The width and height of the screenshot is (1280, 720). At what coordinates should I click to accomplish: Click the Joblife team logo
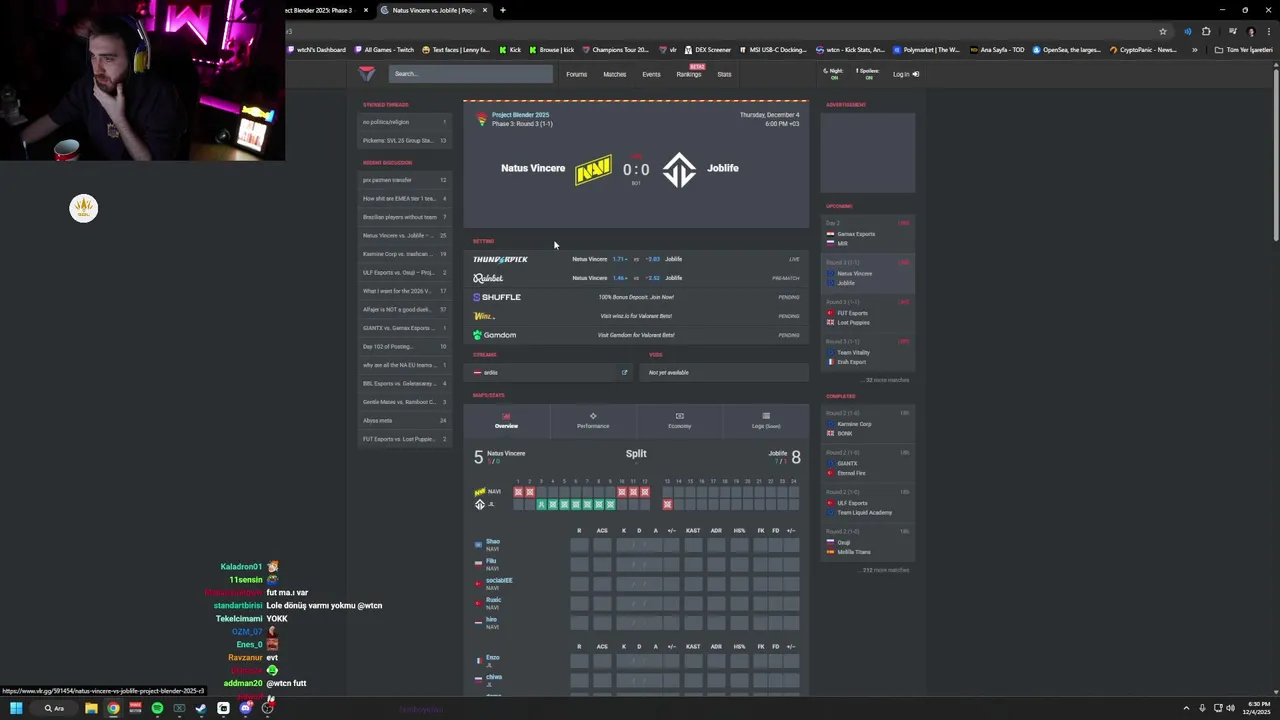[x=679, y=169]
